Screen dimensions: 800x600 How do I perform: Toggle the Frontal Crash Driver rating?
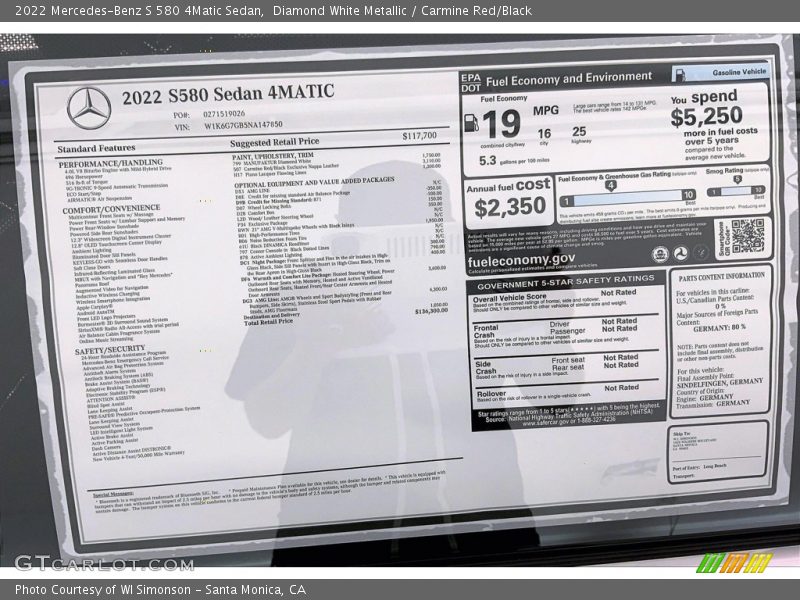[x=619, y=320]
